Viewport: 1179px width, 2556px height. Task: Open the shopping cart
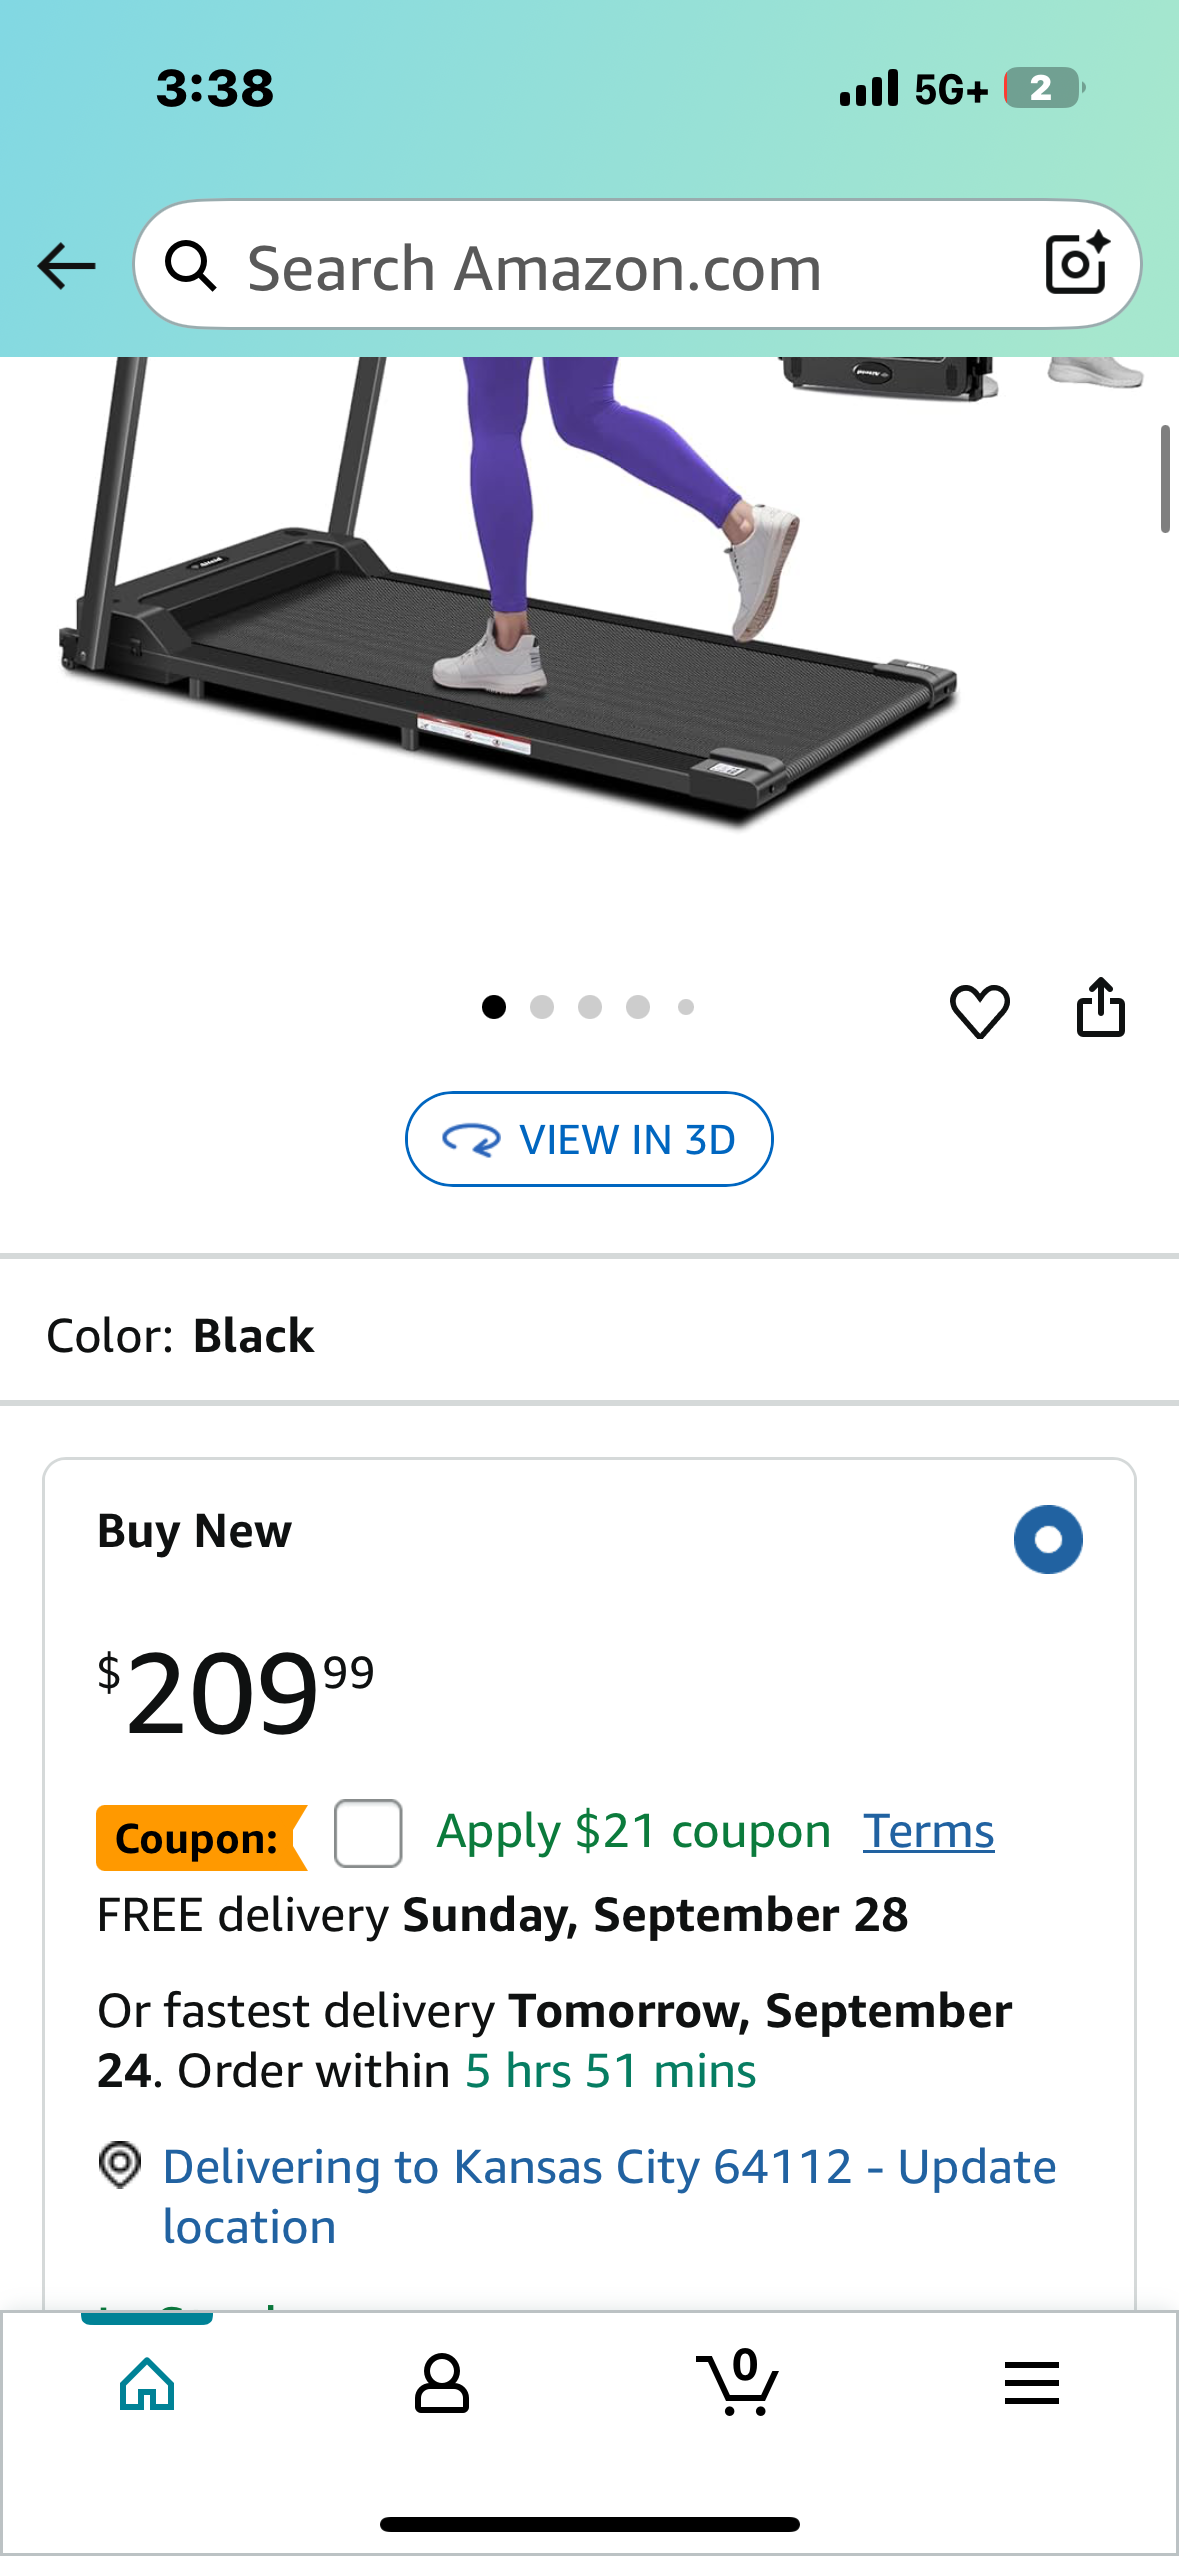pyautogui.click(x=738, y=2384)
